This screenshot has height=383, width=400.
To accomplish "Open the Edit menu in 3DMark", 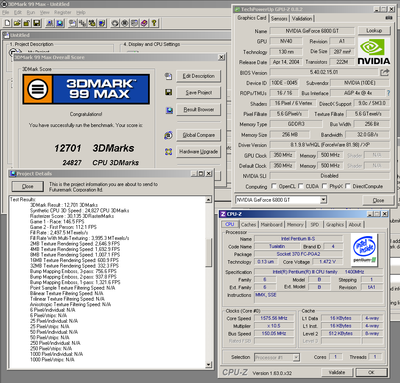I will pyautogui.click(x=18, y=12).
